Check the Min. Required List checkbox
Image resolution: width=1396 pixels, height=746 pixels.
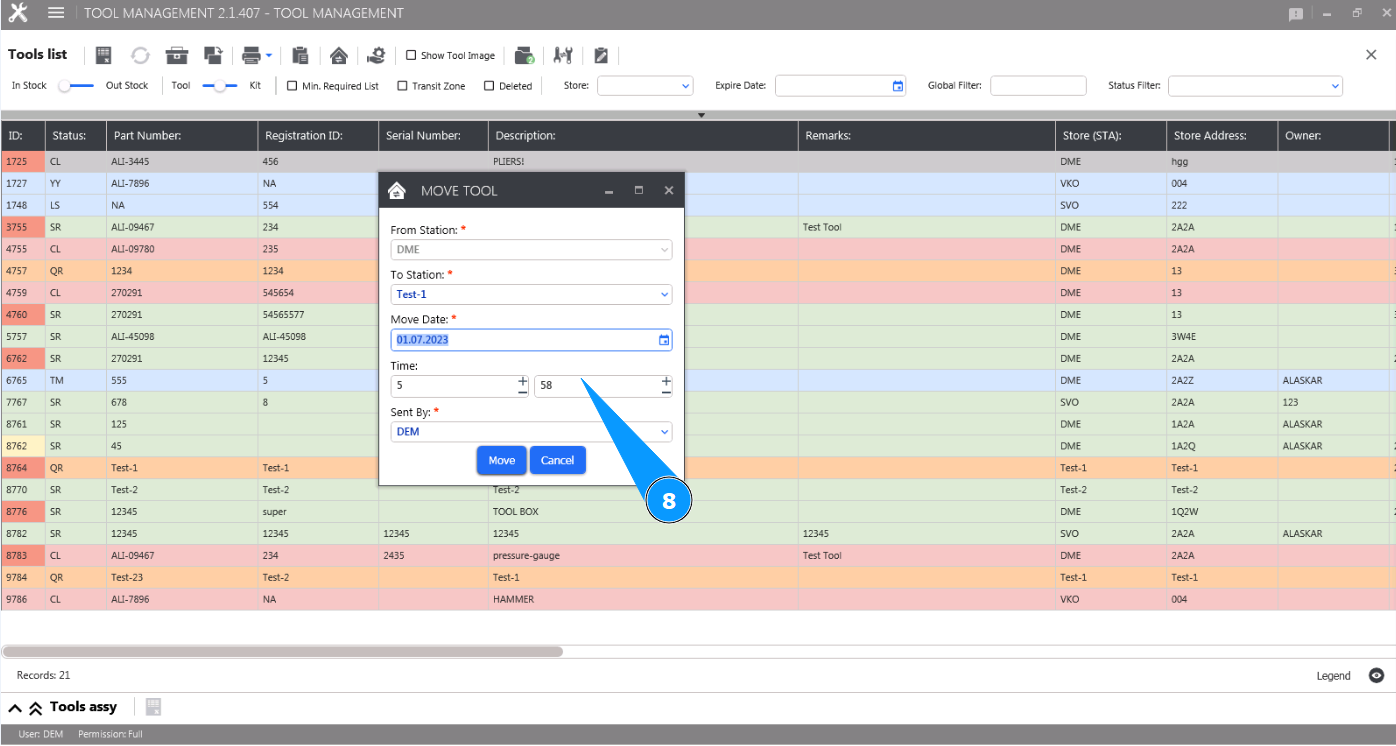click(292, 86)
